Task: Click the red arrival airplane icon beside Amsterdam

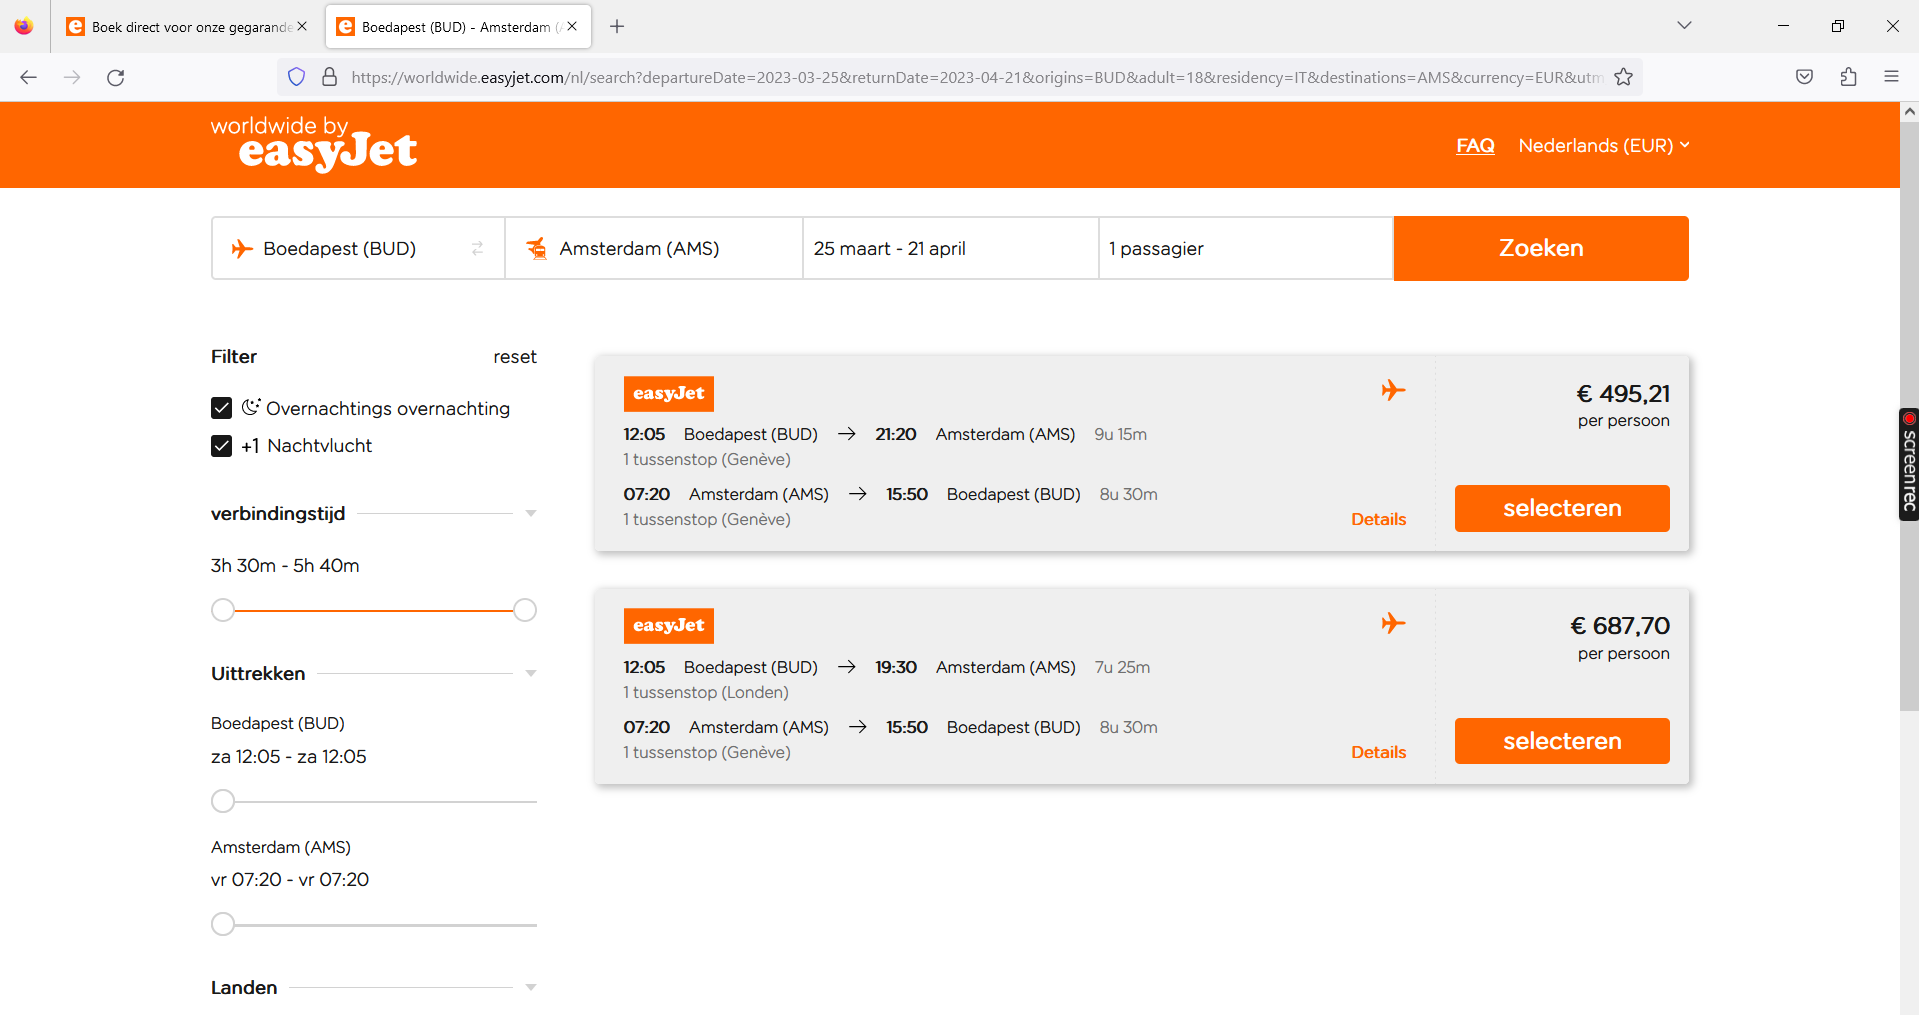Action: point(538,248)
